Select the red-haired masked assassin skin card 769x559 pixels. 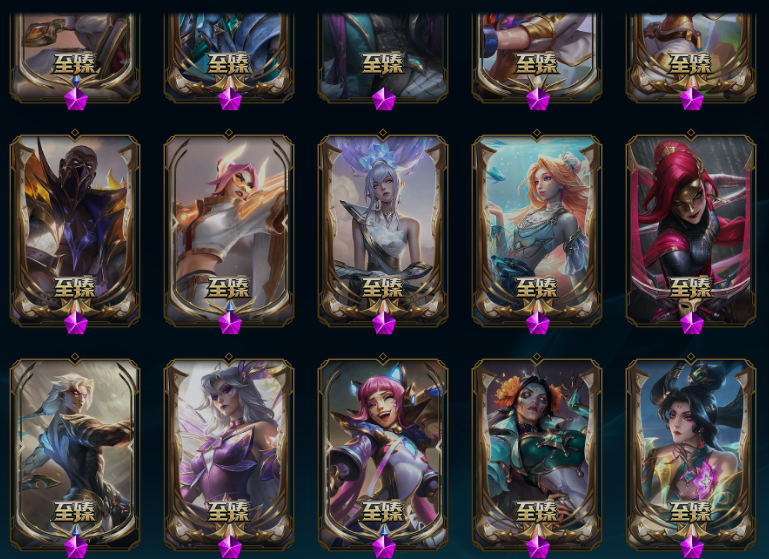pos(691,230)
